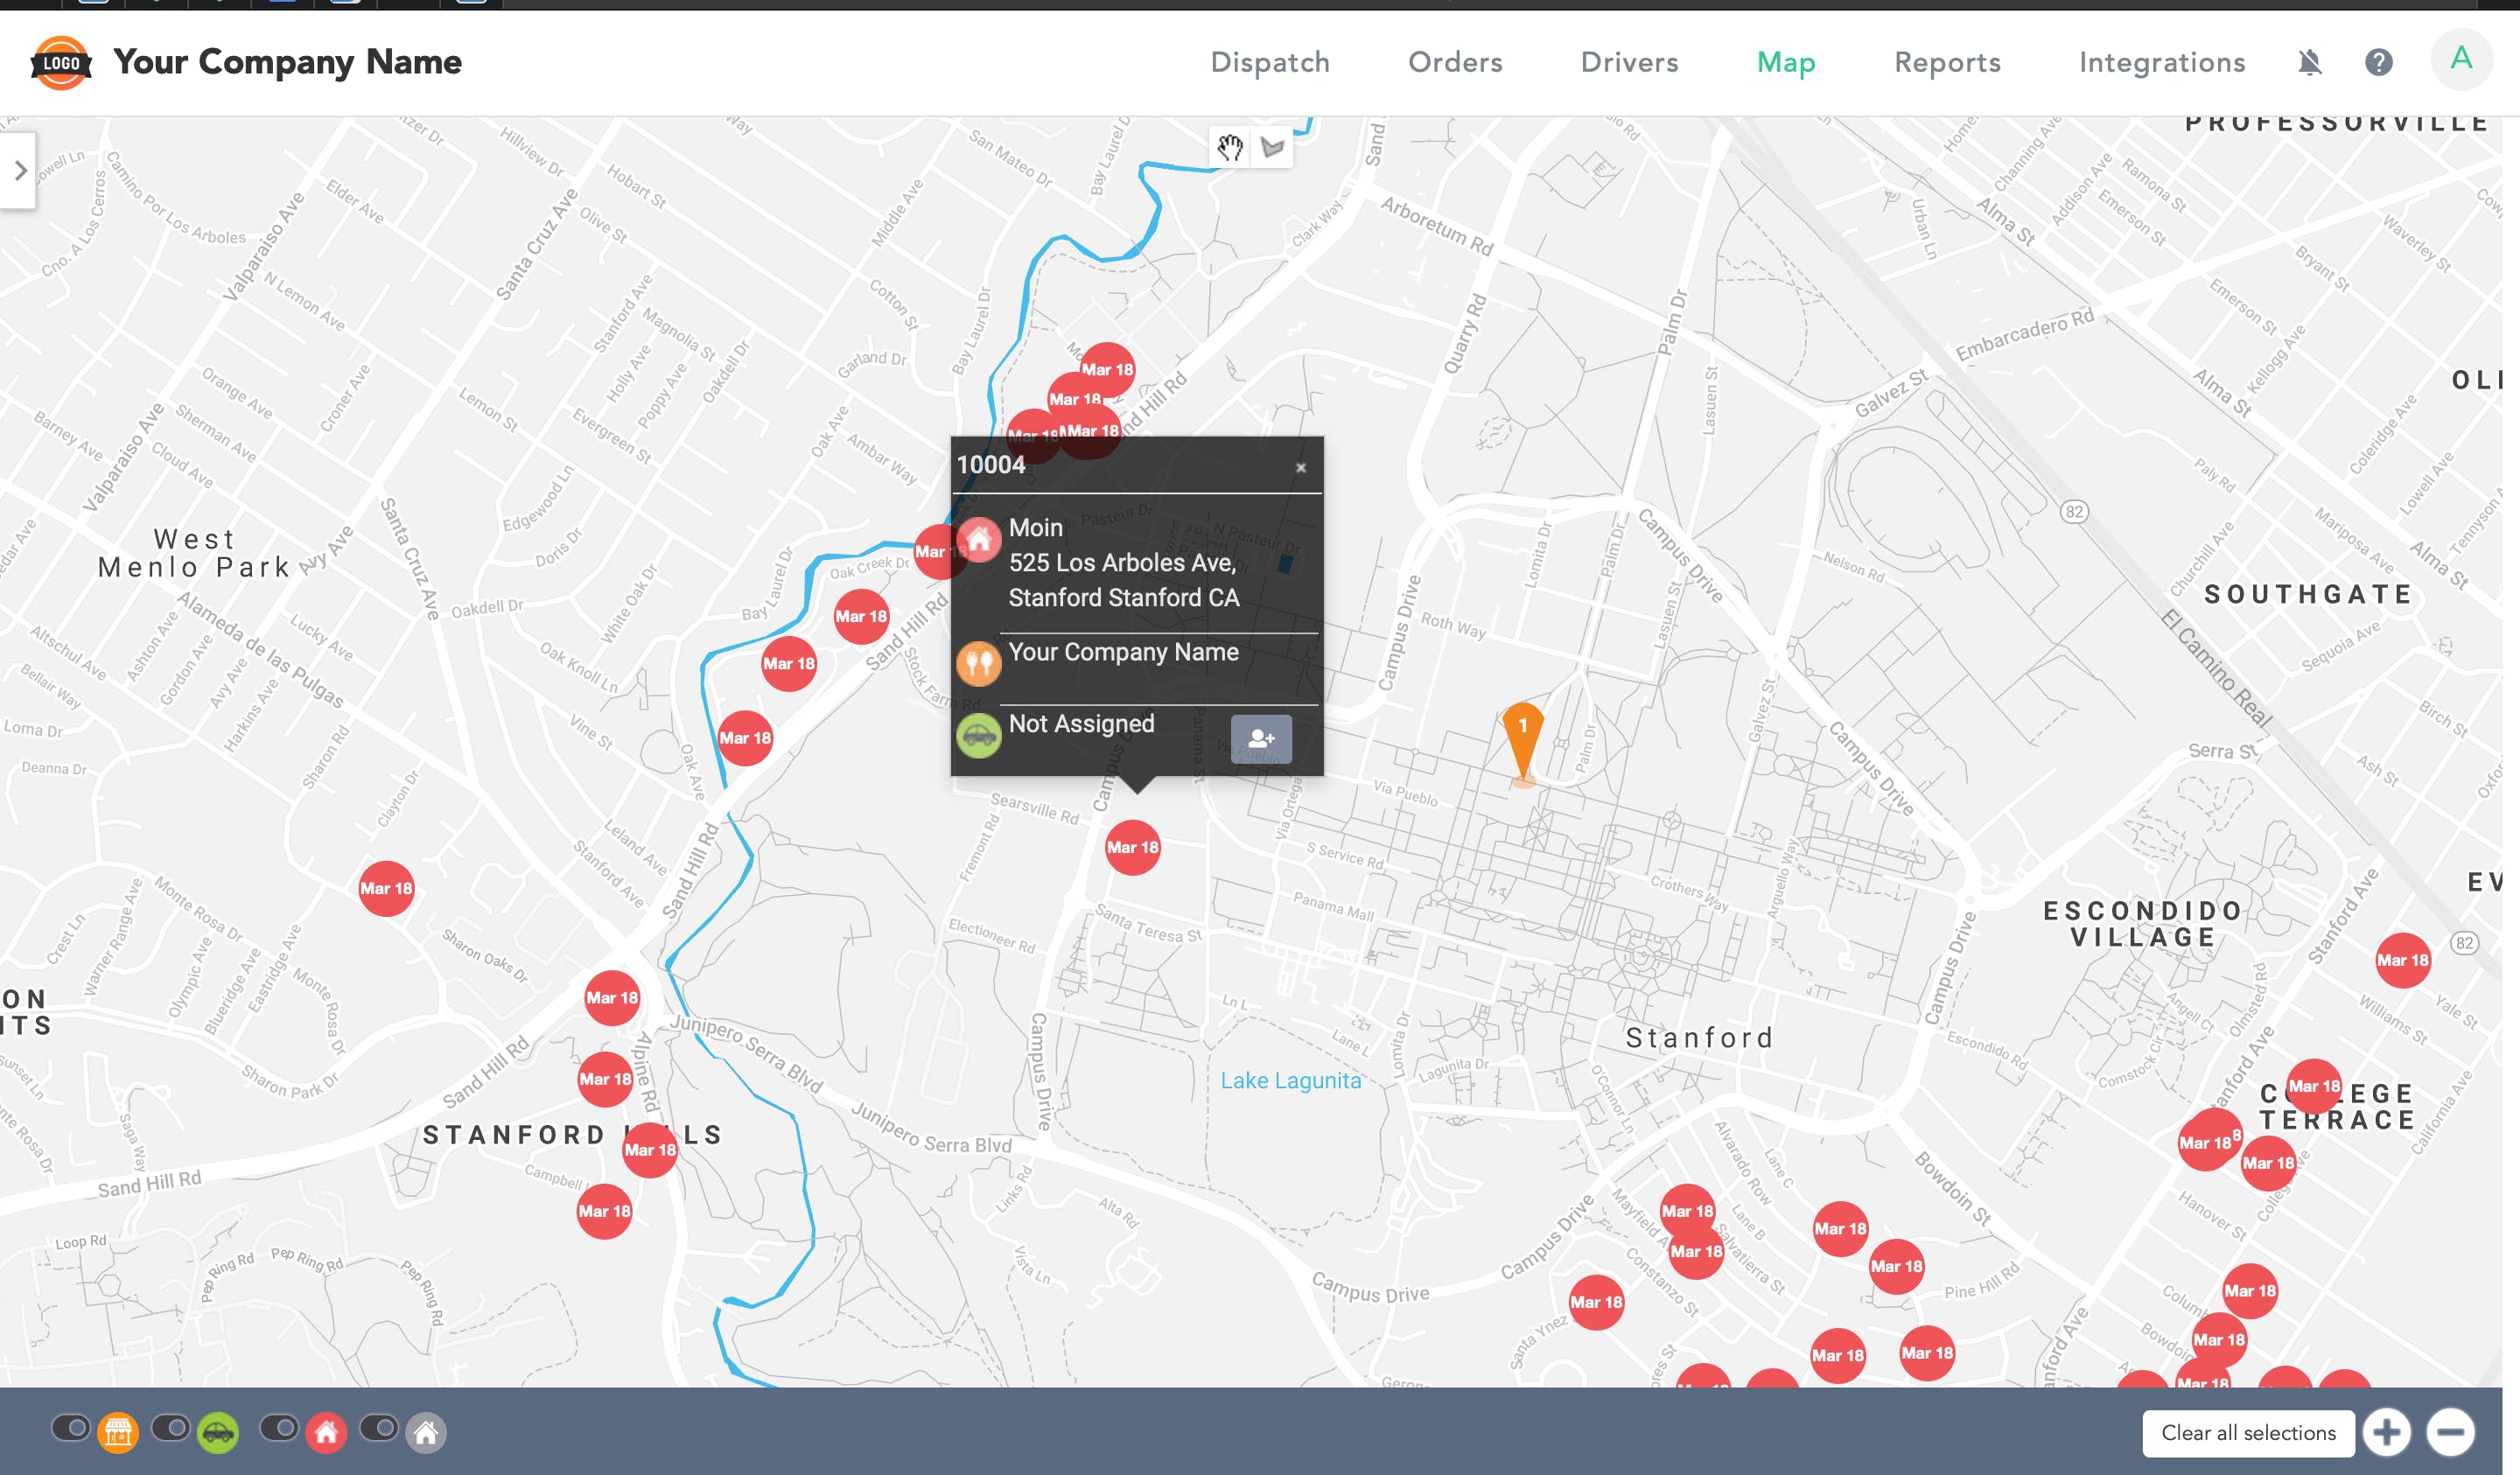Open the help question mark icon

click(2378, 63)
